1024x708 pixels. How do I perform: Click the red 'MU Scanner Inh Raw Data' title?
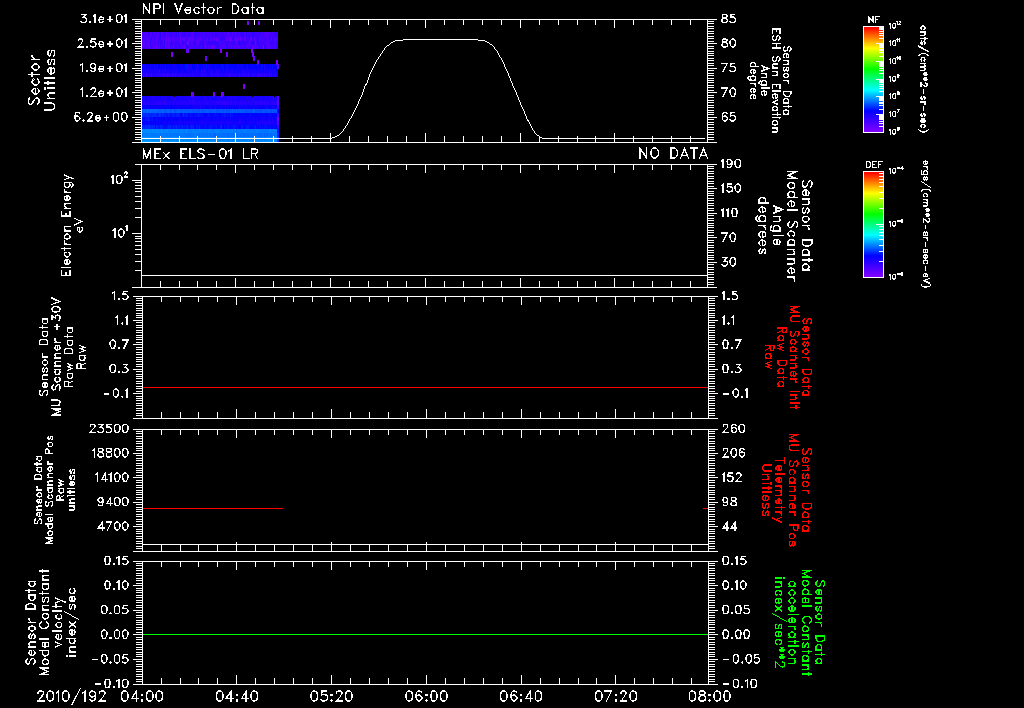click(x=788, y=357)
